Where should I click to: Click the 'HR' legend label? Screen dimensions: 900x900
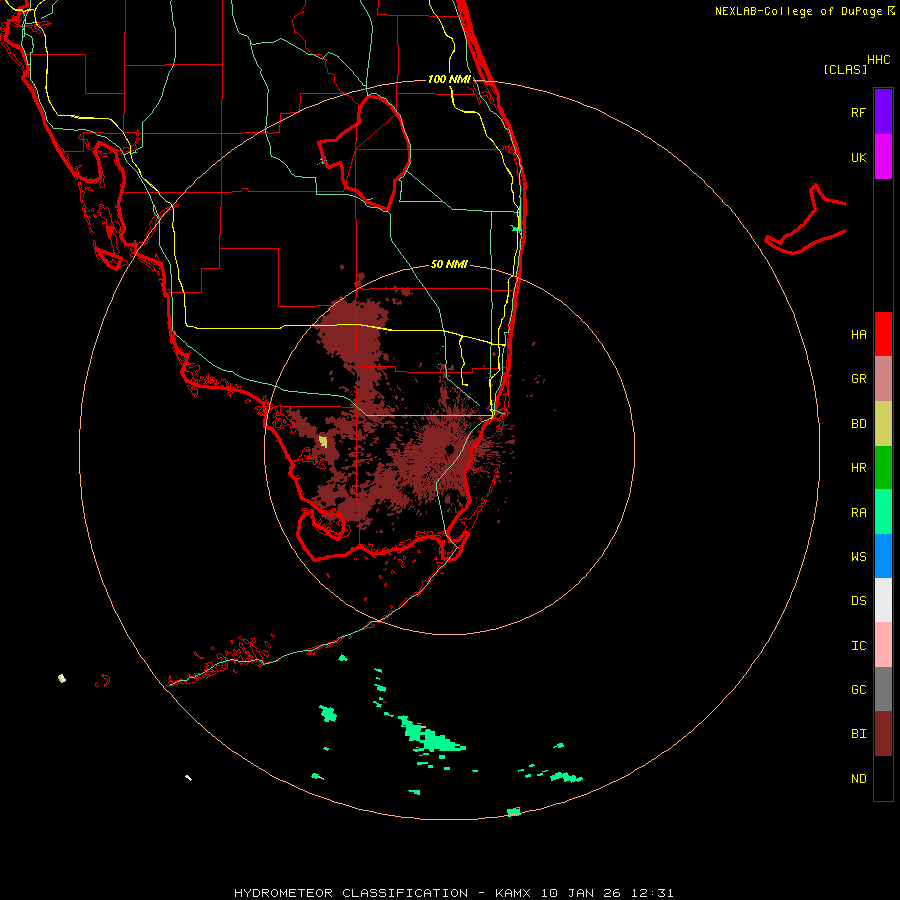click(858, 468)
